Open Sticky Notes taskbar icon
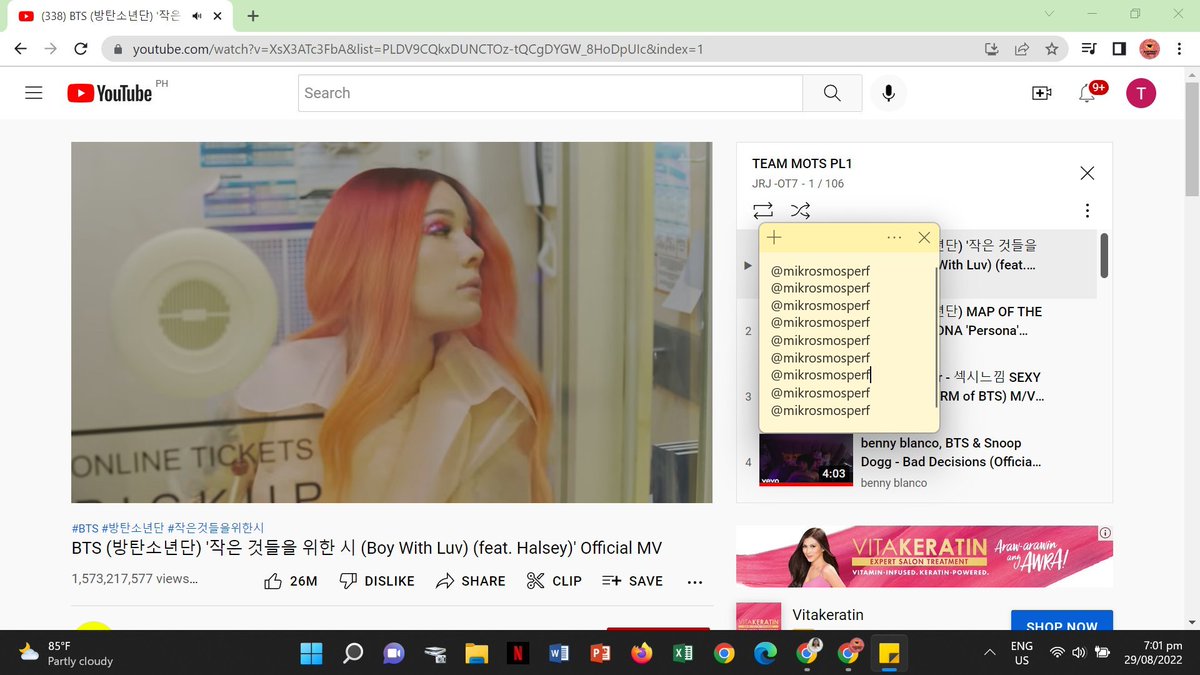Image resolution: width=1200 pixels, height=675 pixels. tap(888, 653)
